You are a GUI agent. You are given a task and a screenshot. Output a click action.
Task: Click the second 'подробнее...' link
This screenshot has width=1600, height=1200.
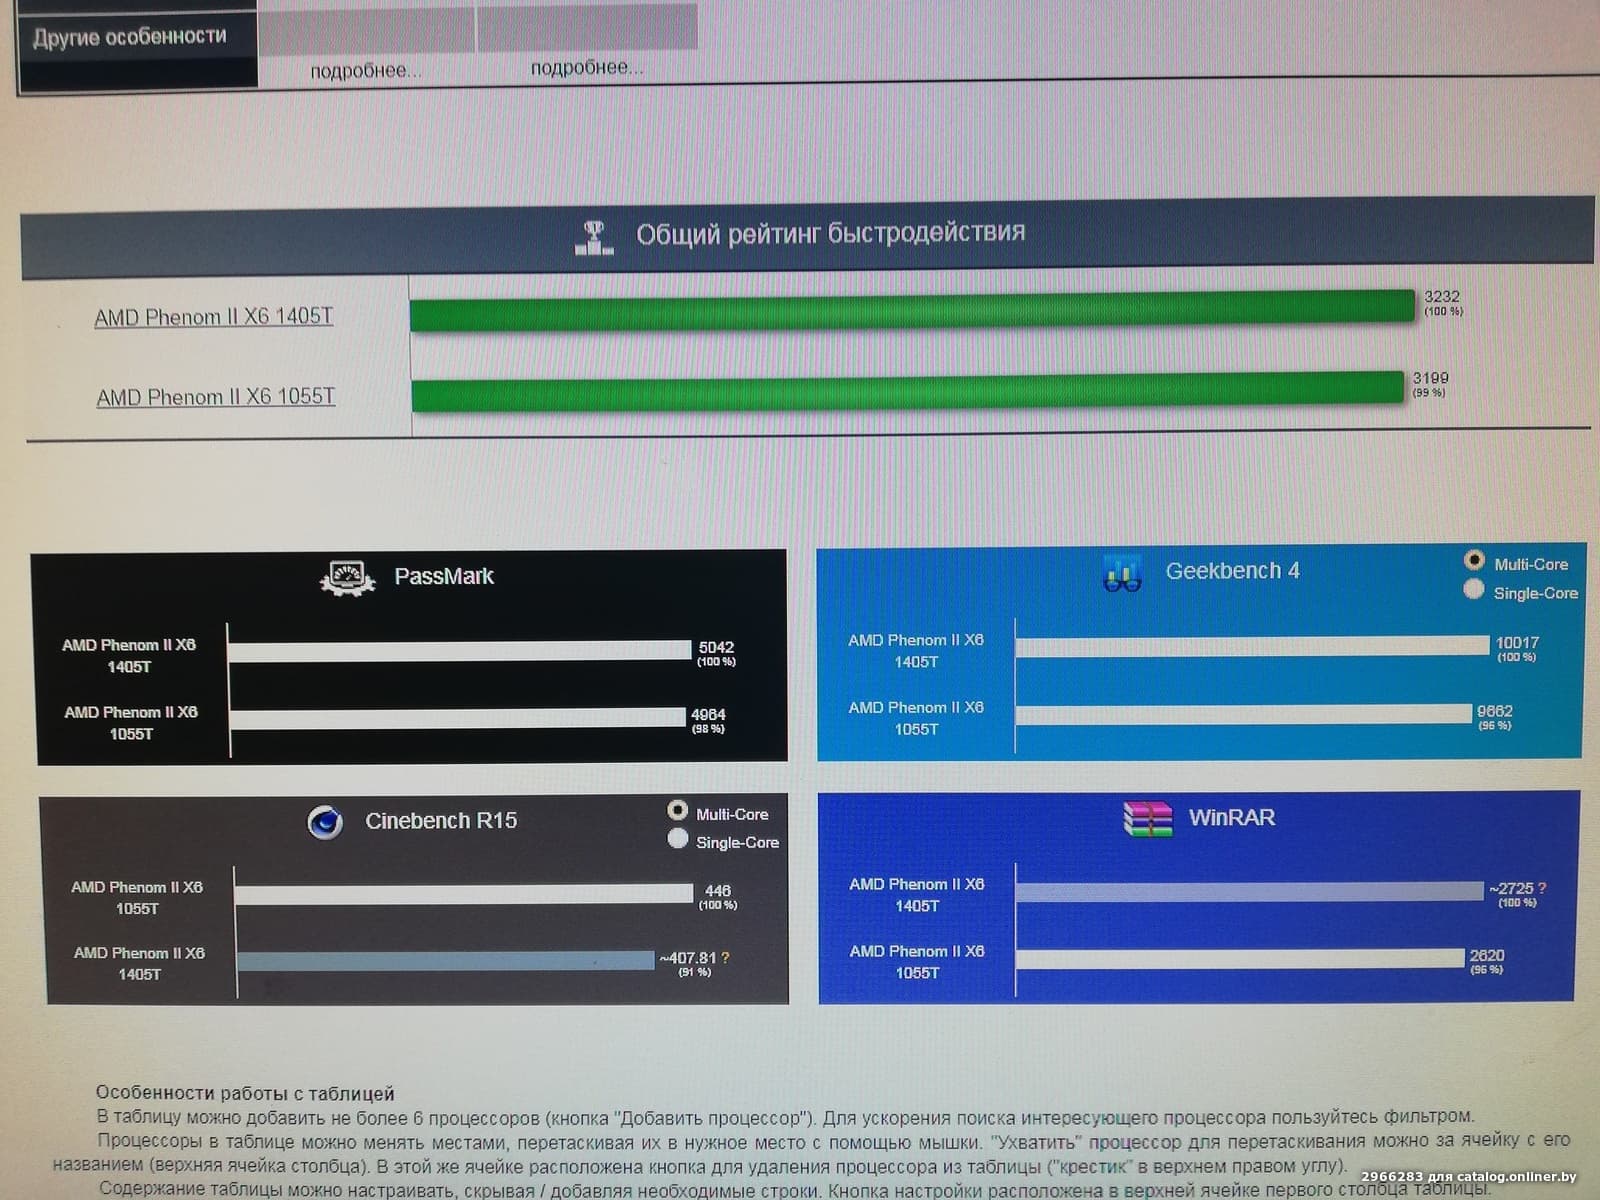click(587, 68)
